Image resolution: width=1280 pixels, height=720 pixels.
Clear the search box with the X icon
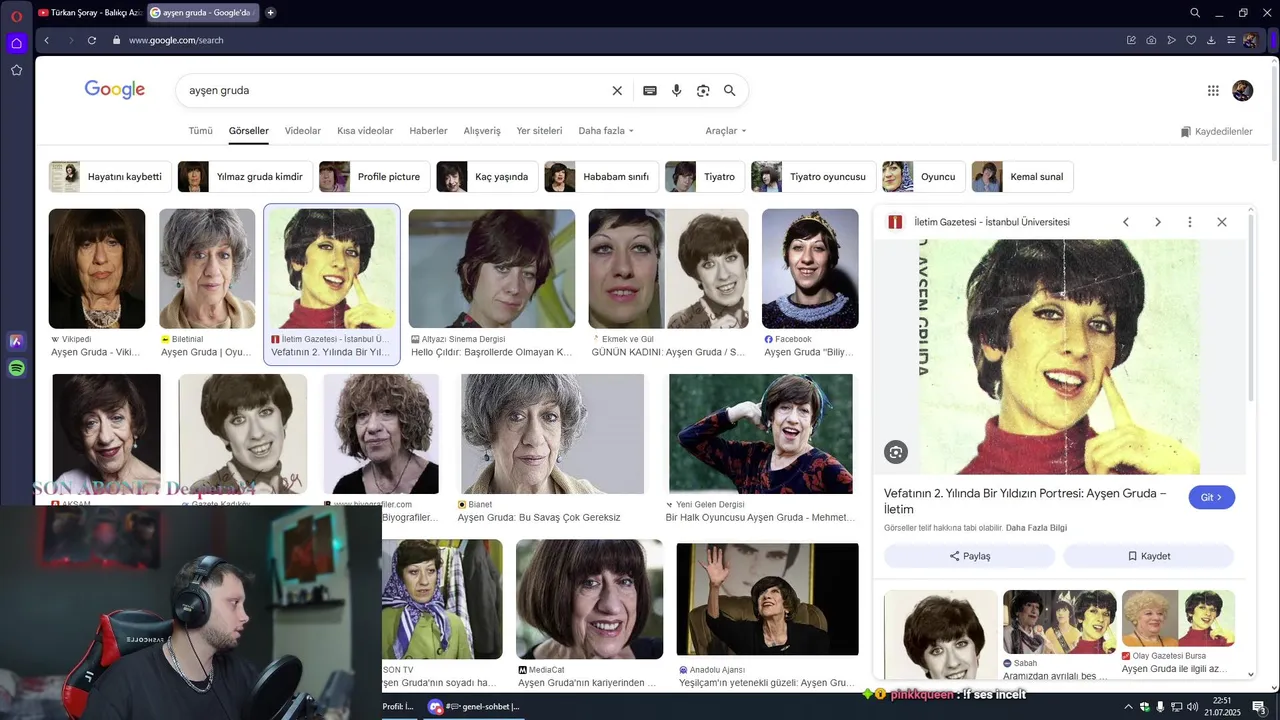617,90
